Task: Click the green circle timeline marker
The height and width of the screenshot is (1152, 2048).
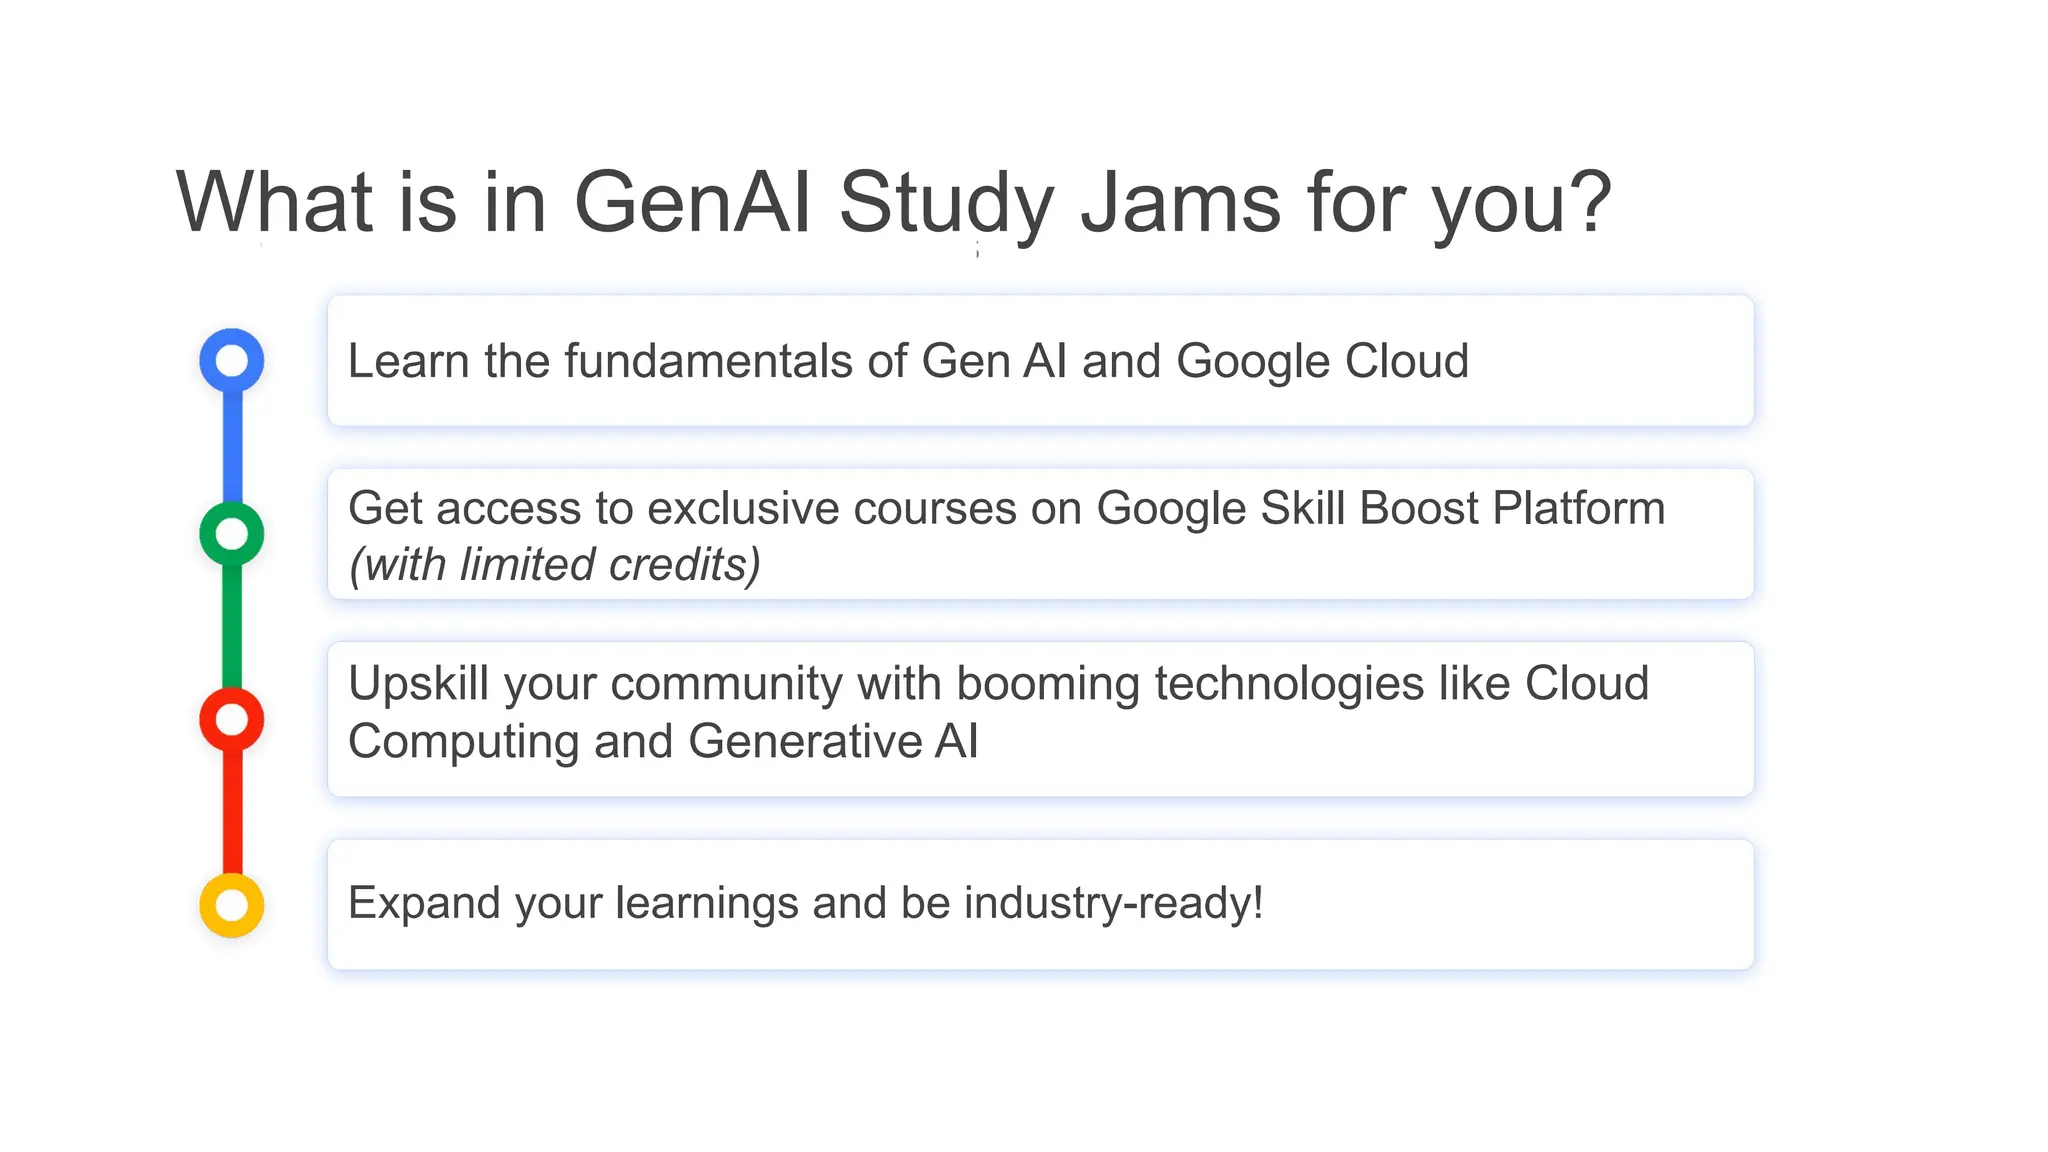Action: pos(231,534)
